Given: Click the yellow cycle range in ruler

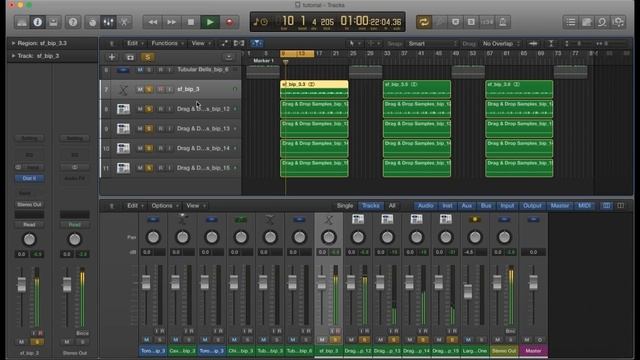Looking at the screenshot, I should tap(297, 53).
